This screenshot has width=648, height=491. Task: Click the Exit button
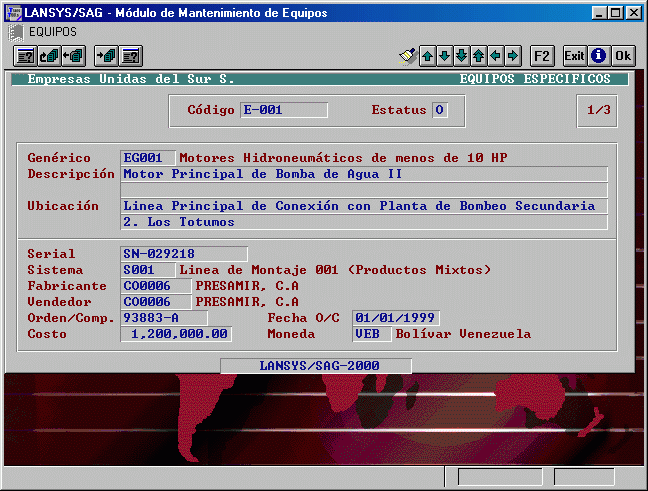pyautogui.click(x=575, y=56)
